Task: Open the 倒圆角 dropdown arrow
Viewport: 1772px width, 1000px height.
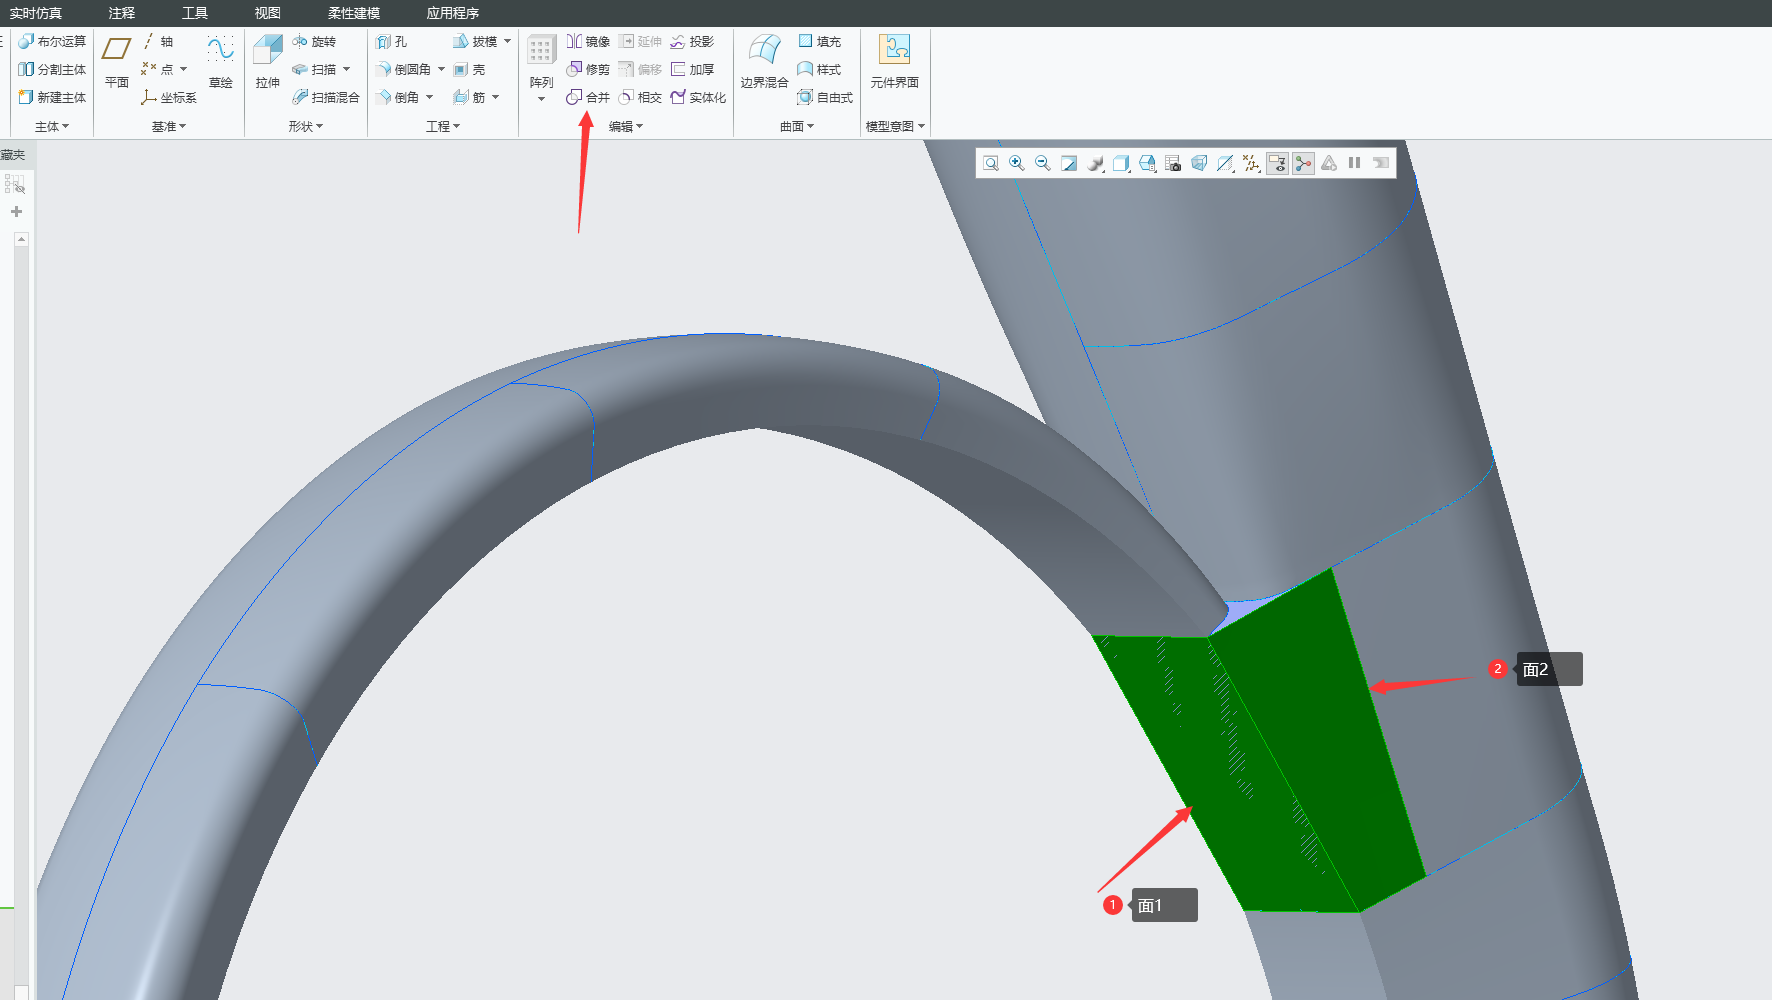Action: click(x=441, y=69)
